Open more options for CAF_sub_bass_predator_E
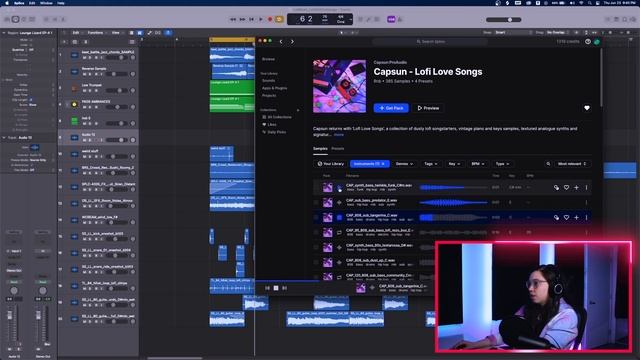Screen dimensions: 640x360 coord(587,202)
